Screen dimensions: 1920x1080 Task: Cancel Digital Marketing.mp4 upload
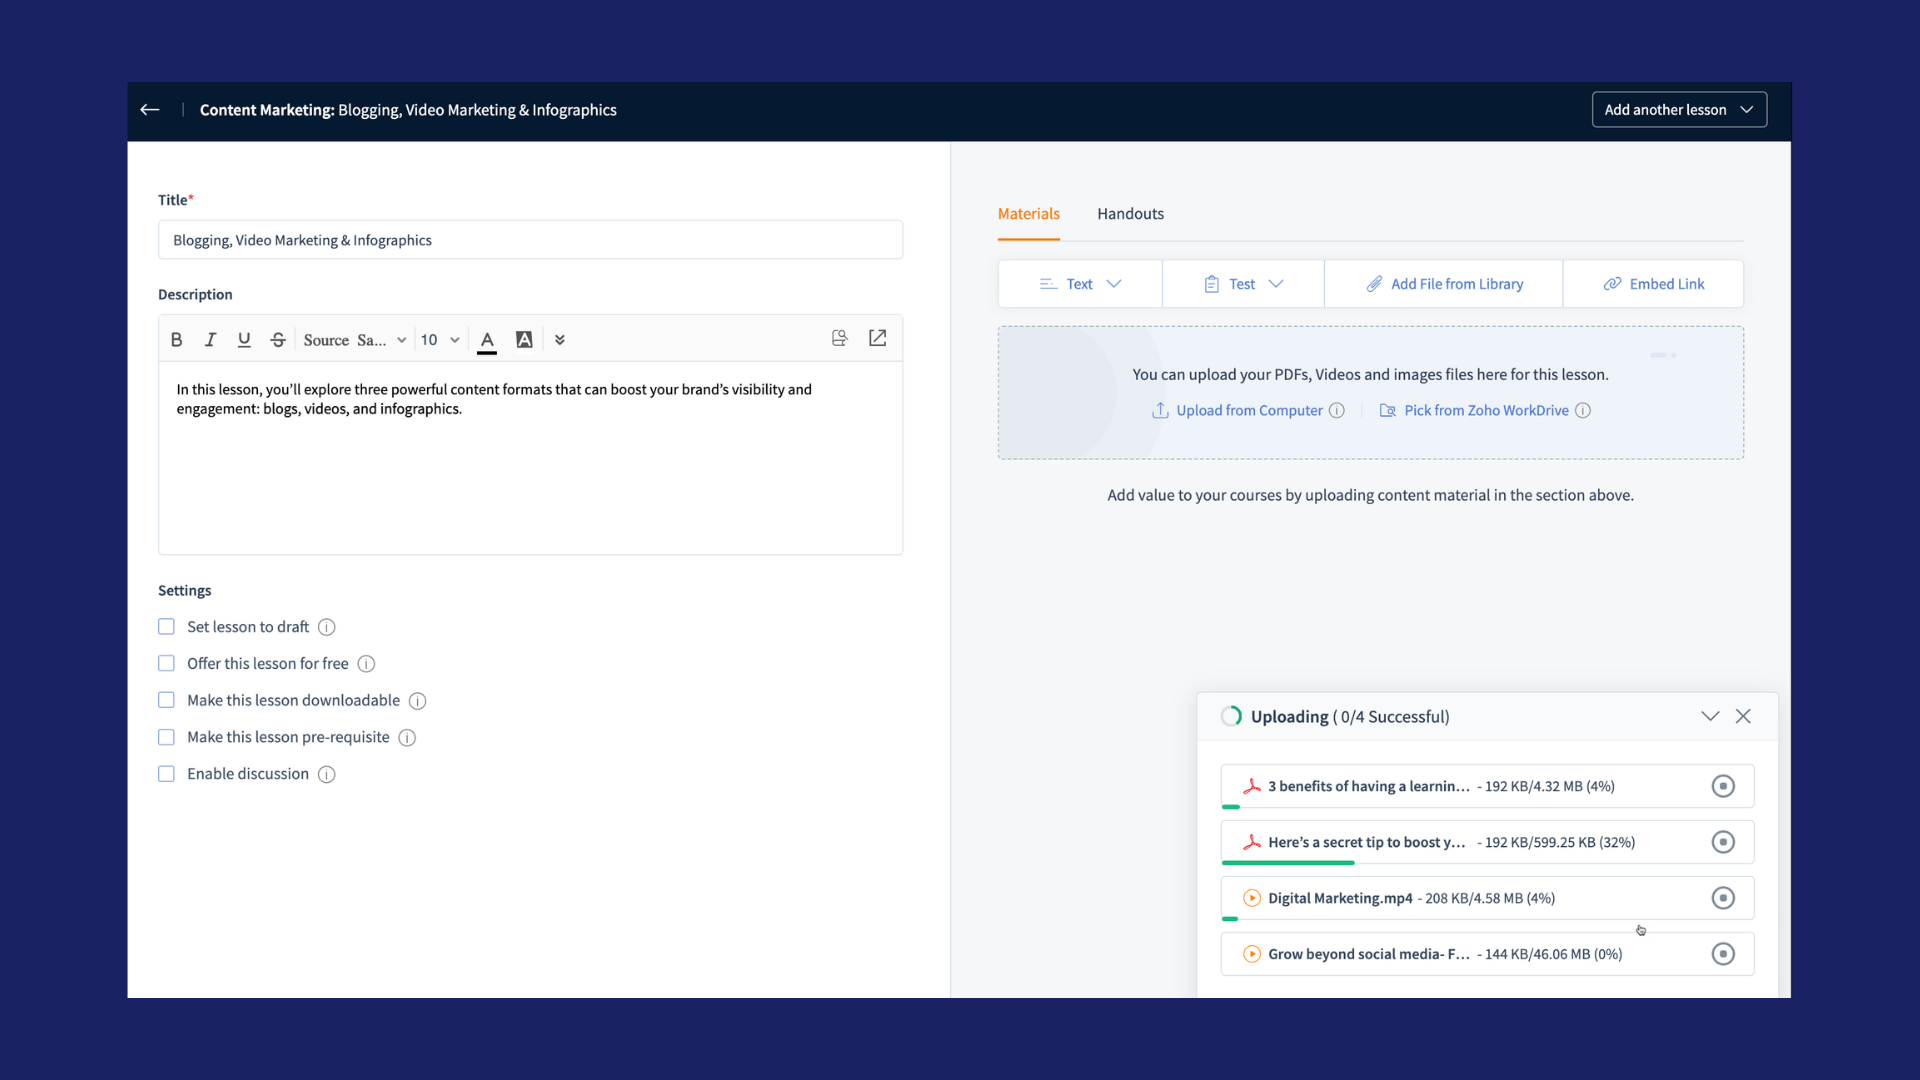coord(1722,898)
